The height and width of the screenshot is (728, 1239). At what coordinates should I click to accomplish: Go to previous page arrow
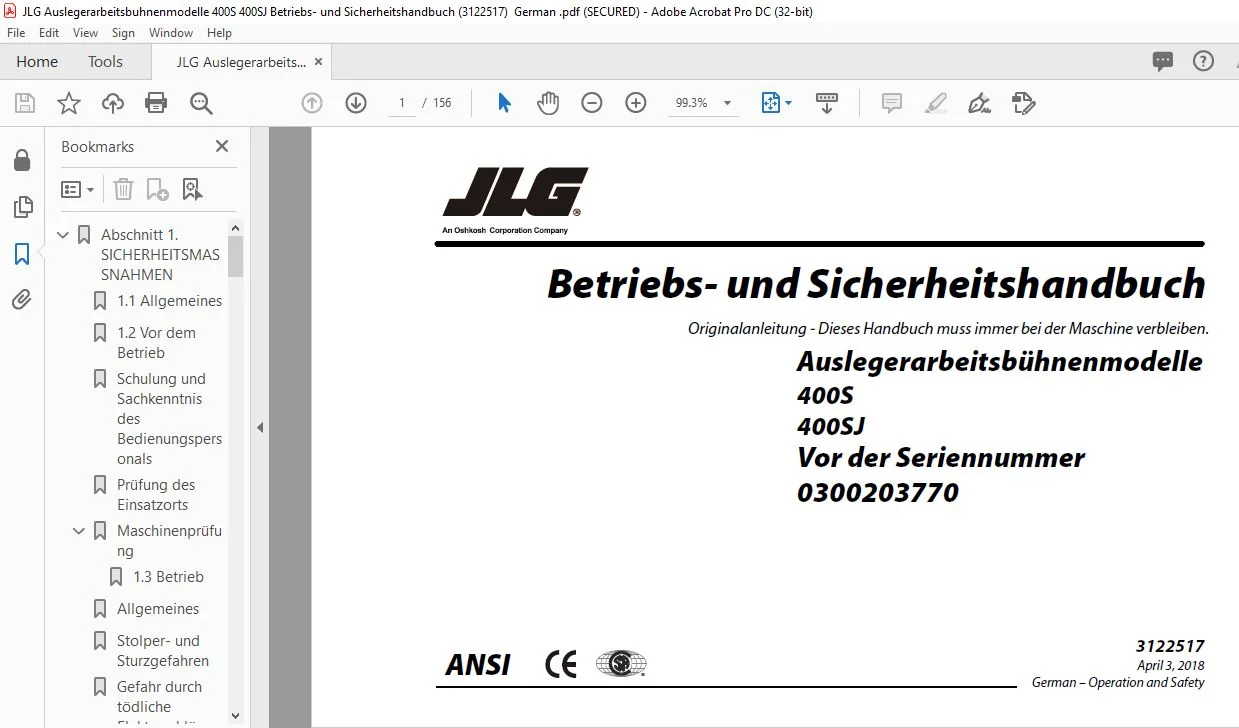tap(312, 103)
